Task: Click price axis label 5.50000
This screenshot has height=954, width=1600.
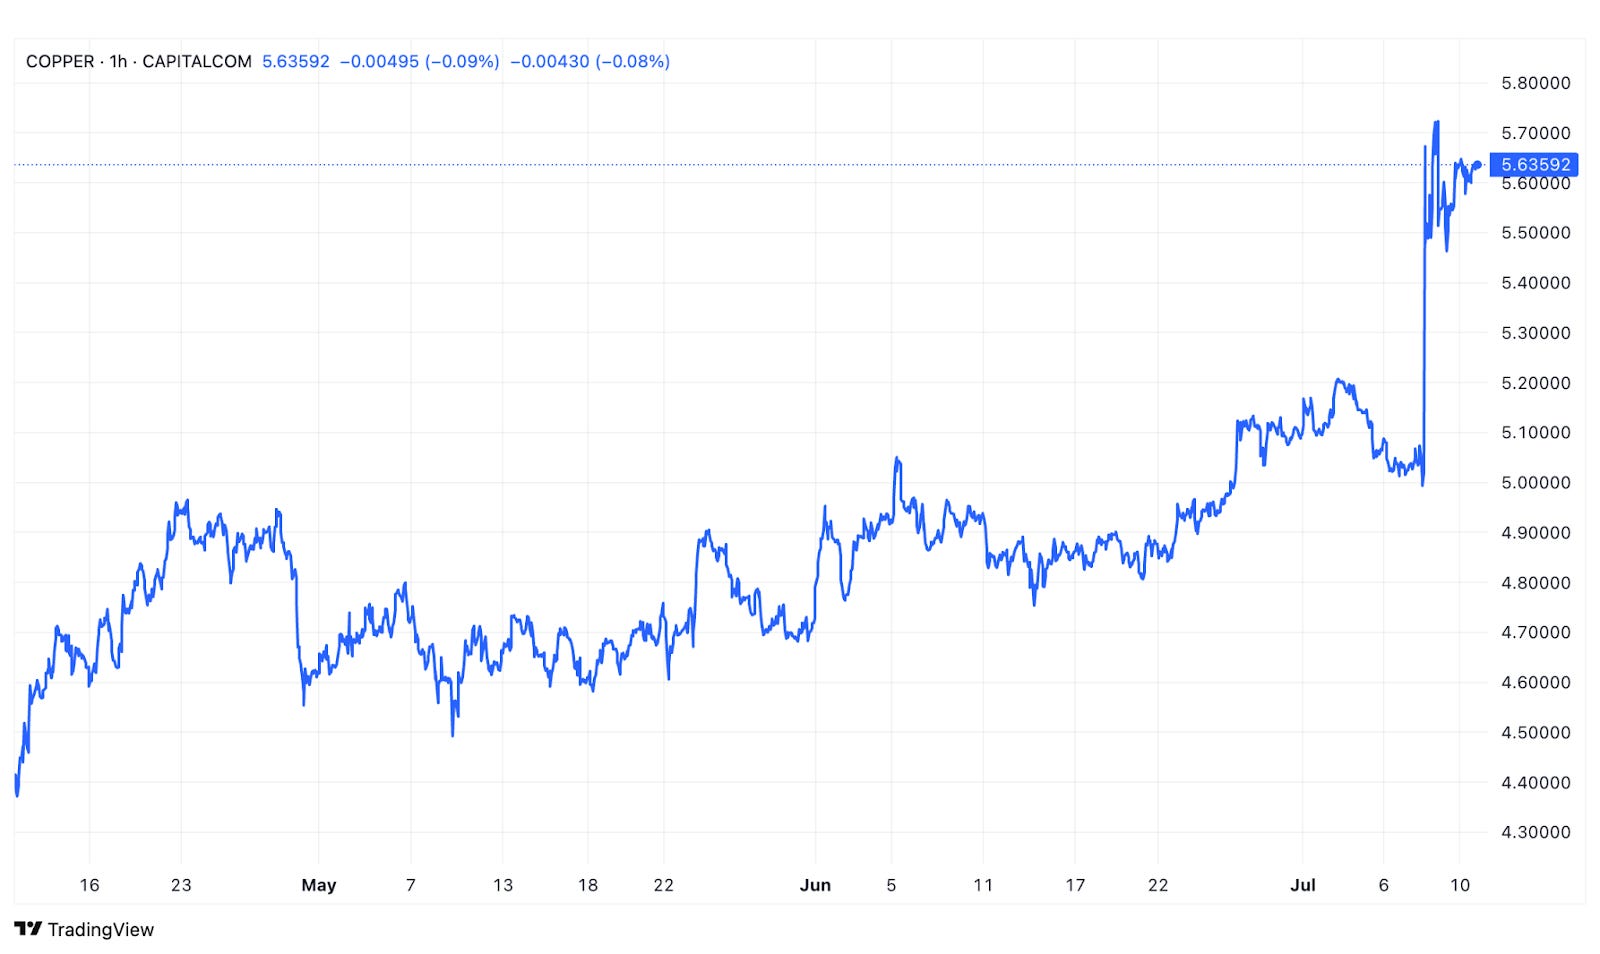Action: coord(1536,233)
